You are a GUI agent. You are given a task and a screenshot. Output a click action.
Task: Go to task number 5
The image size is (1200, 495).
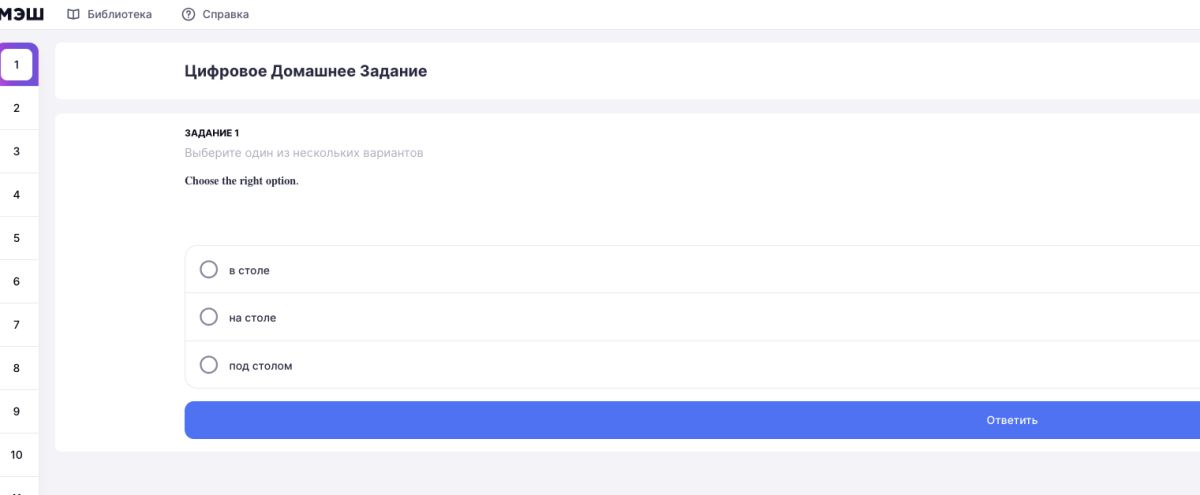click(17, 238)
